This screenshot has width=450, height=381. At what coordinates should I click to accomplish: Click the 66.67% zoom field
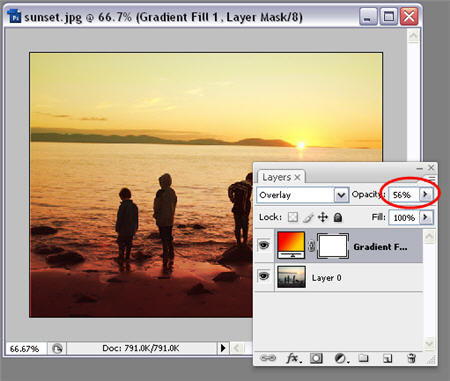click(26, 349)
